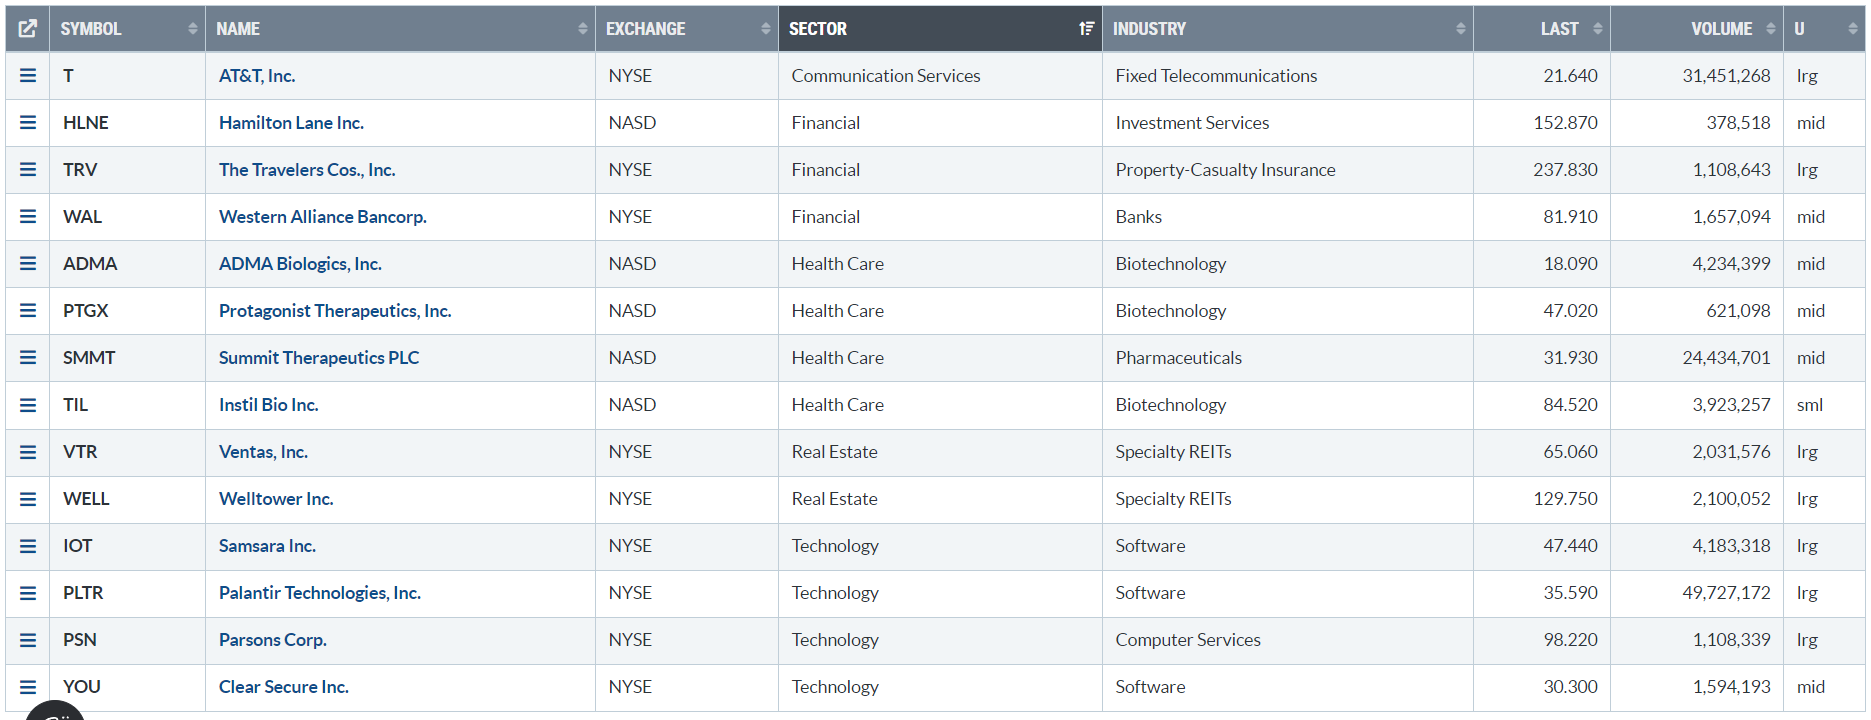
Task: Open the Hamilton Lane Inc. link
Action: point(291,123)
